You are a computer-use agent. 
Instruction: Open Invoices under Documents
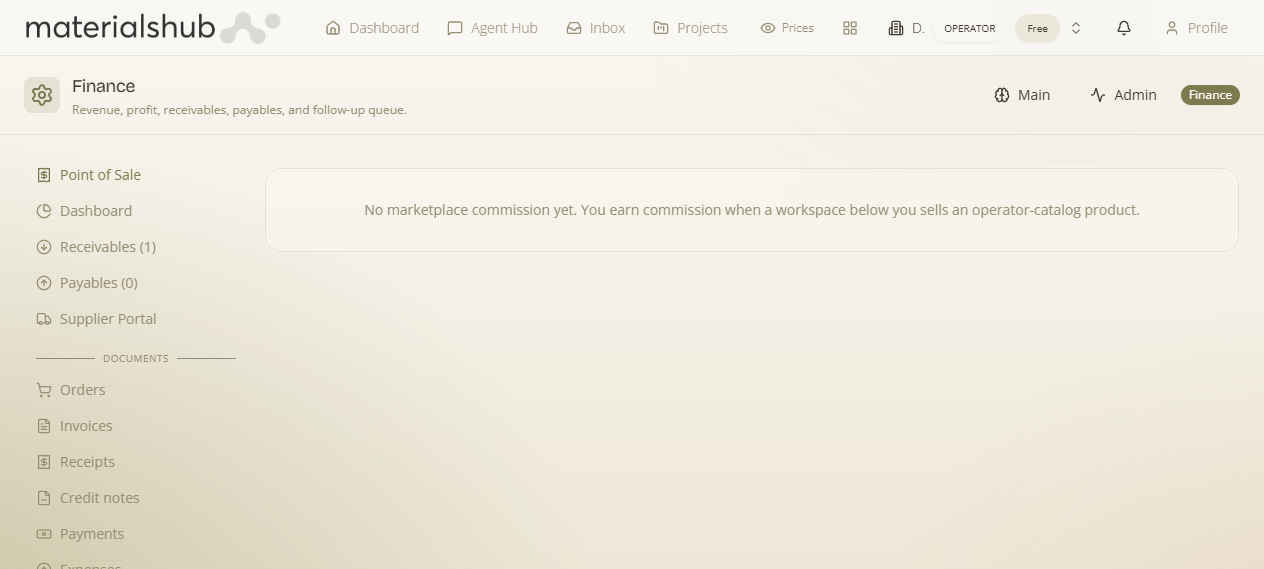point(86,426)
